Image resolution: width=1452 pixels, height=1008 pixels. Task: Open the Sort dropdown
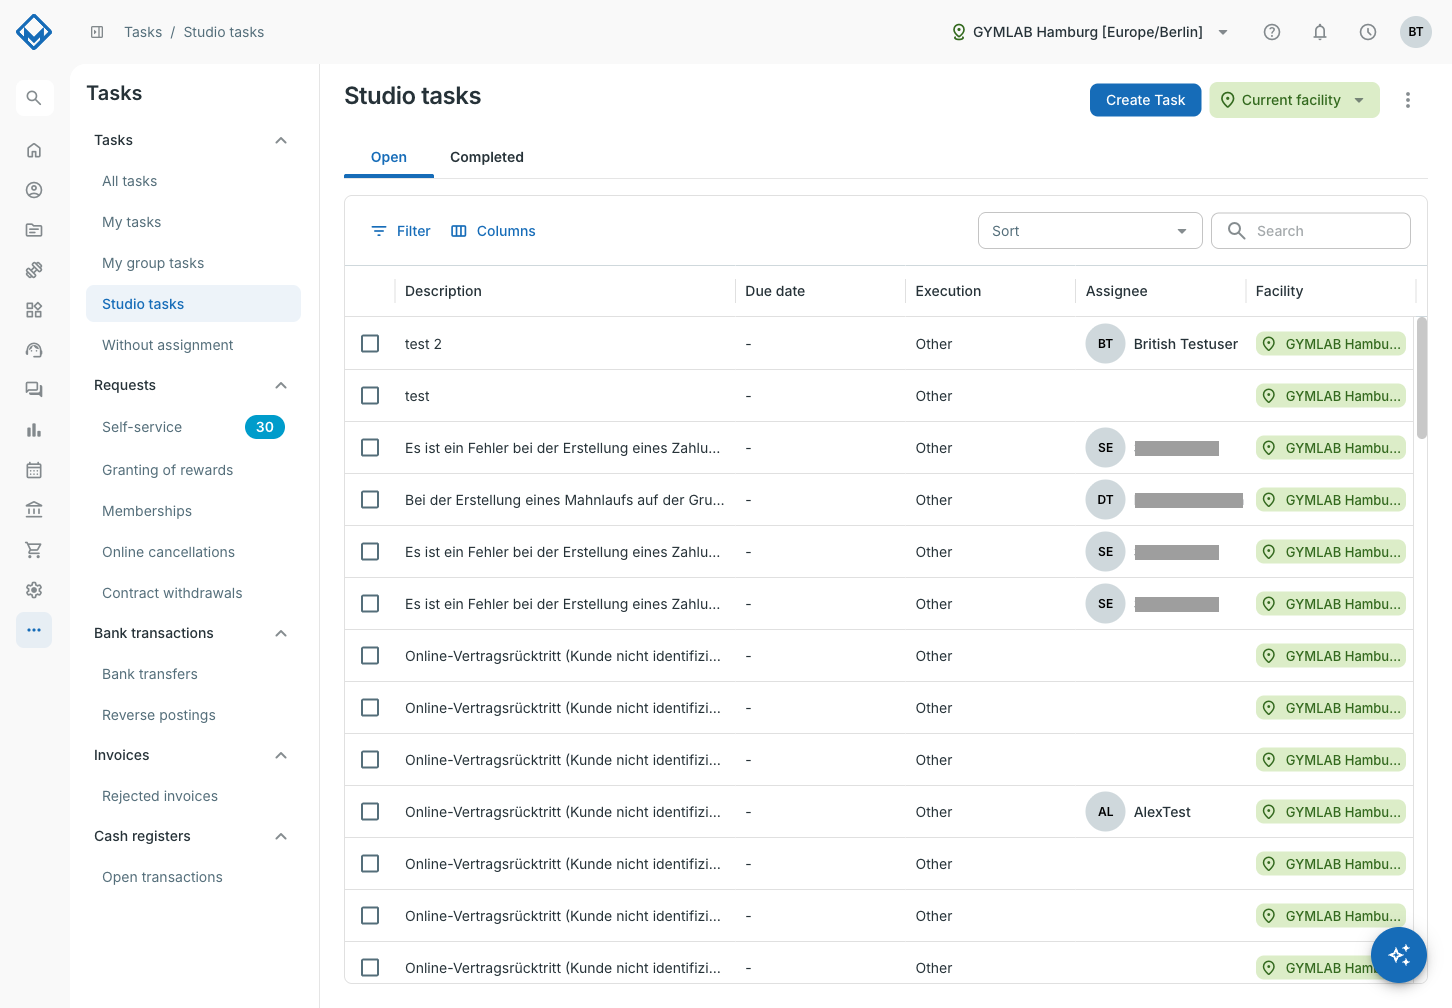coord(1090,231)
